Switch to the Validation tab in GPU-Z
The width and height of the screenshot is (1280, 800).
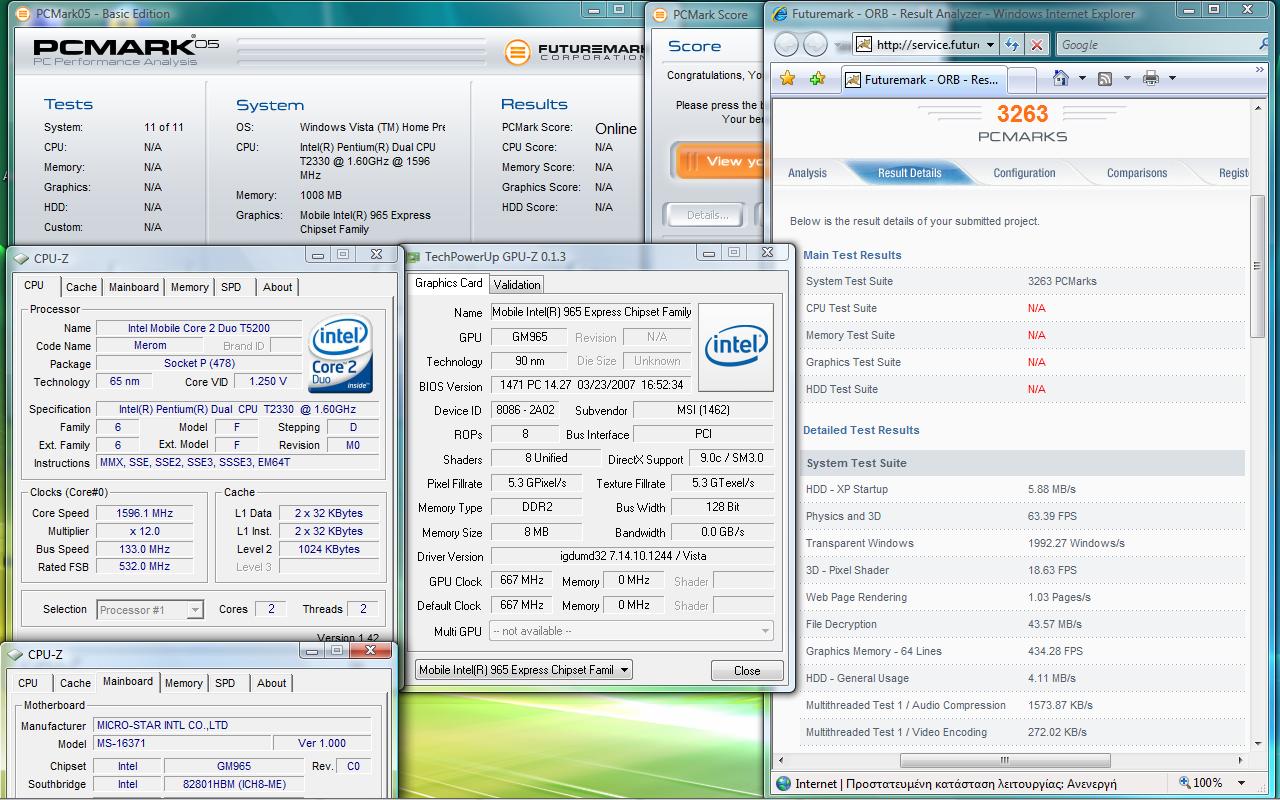click(x=518, y=284)
